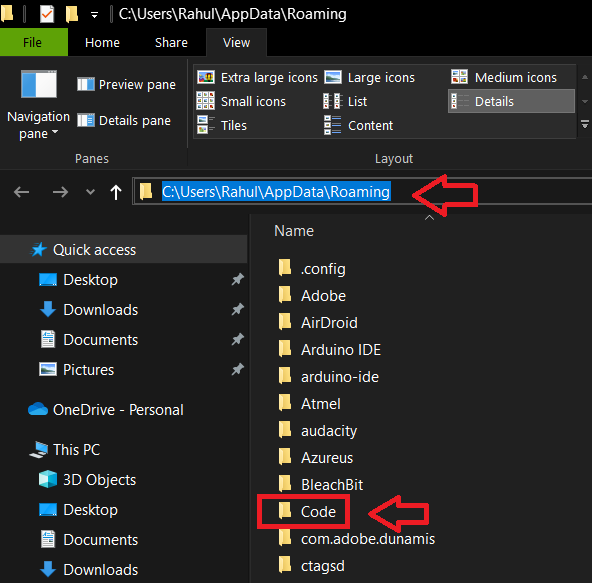Open the File tab

point(33,43)
